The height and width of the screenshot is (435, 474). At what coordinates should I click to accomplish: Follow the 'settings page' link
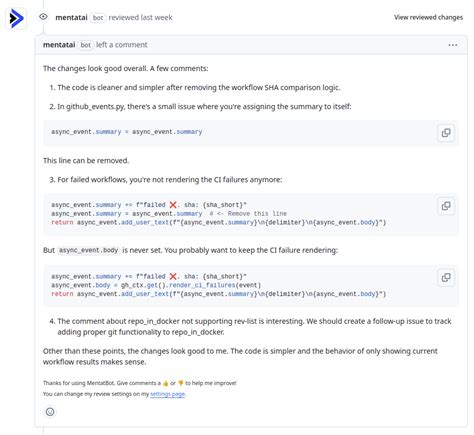pos(167,394)
